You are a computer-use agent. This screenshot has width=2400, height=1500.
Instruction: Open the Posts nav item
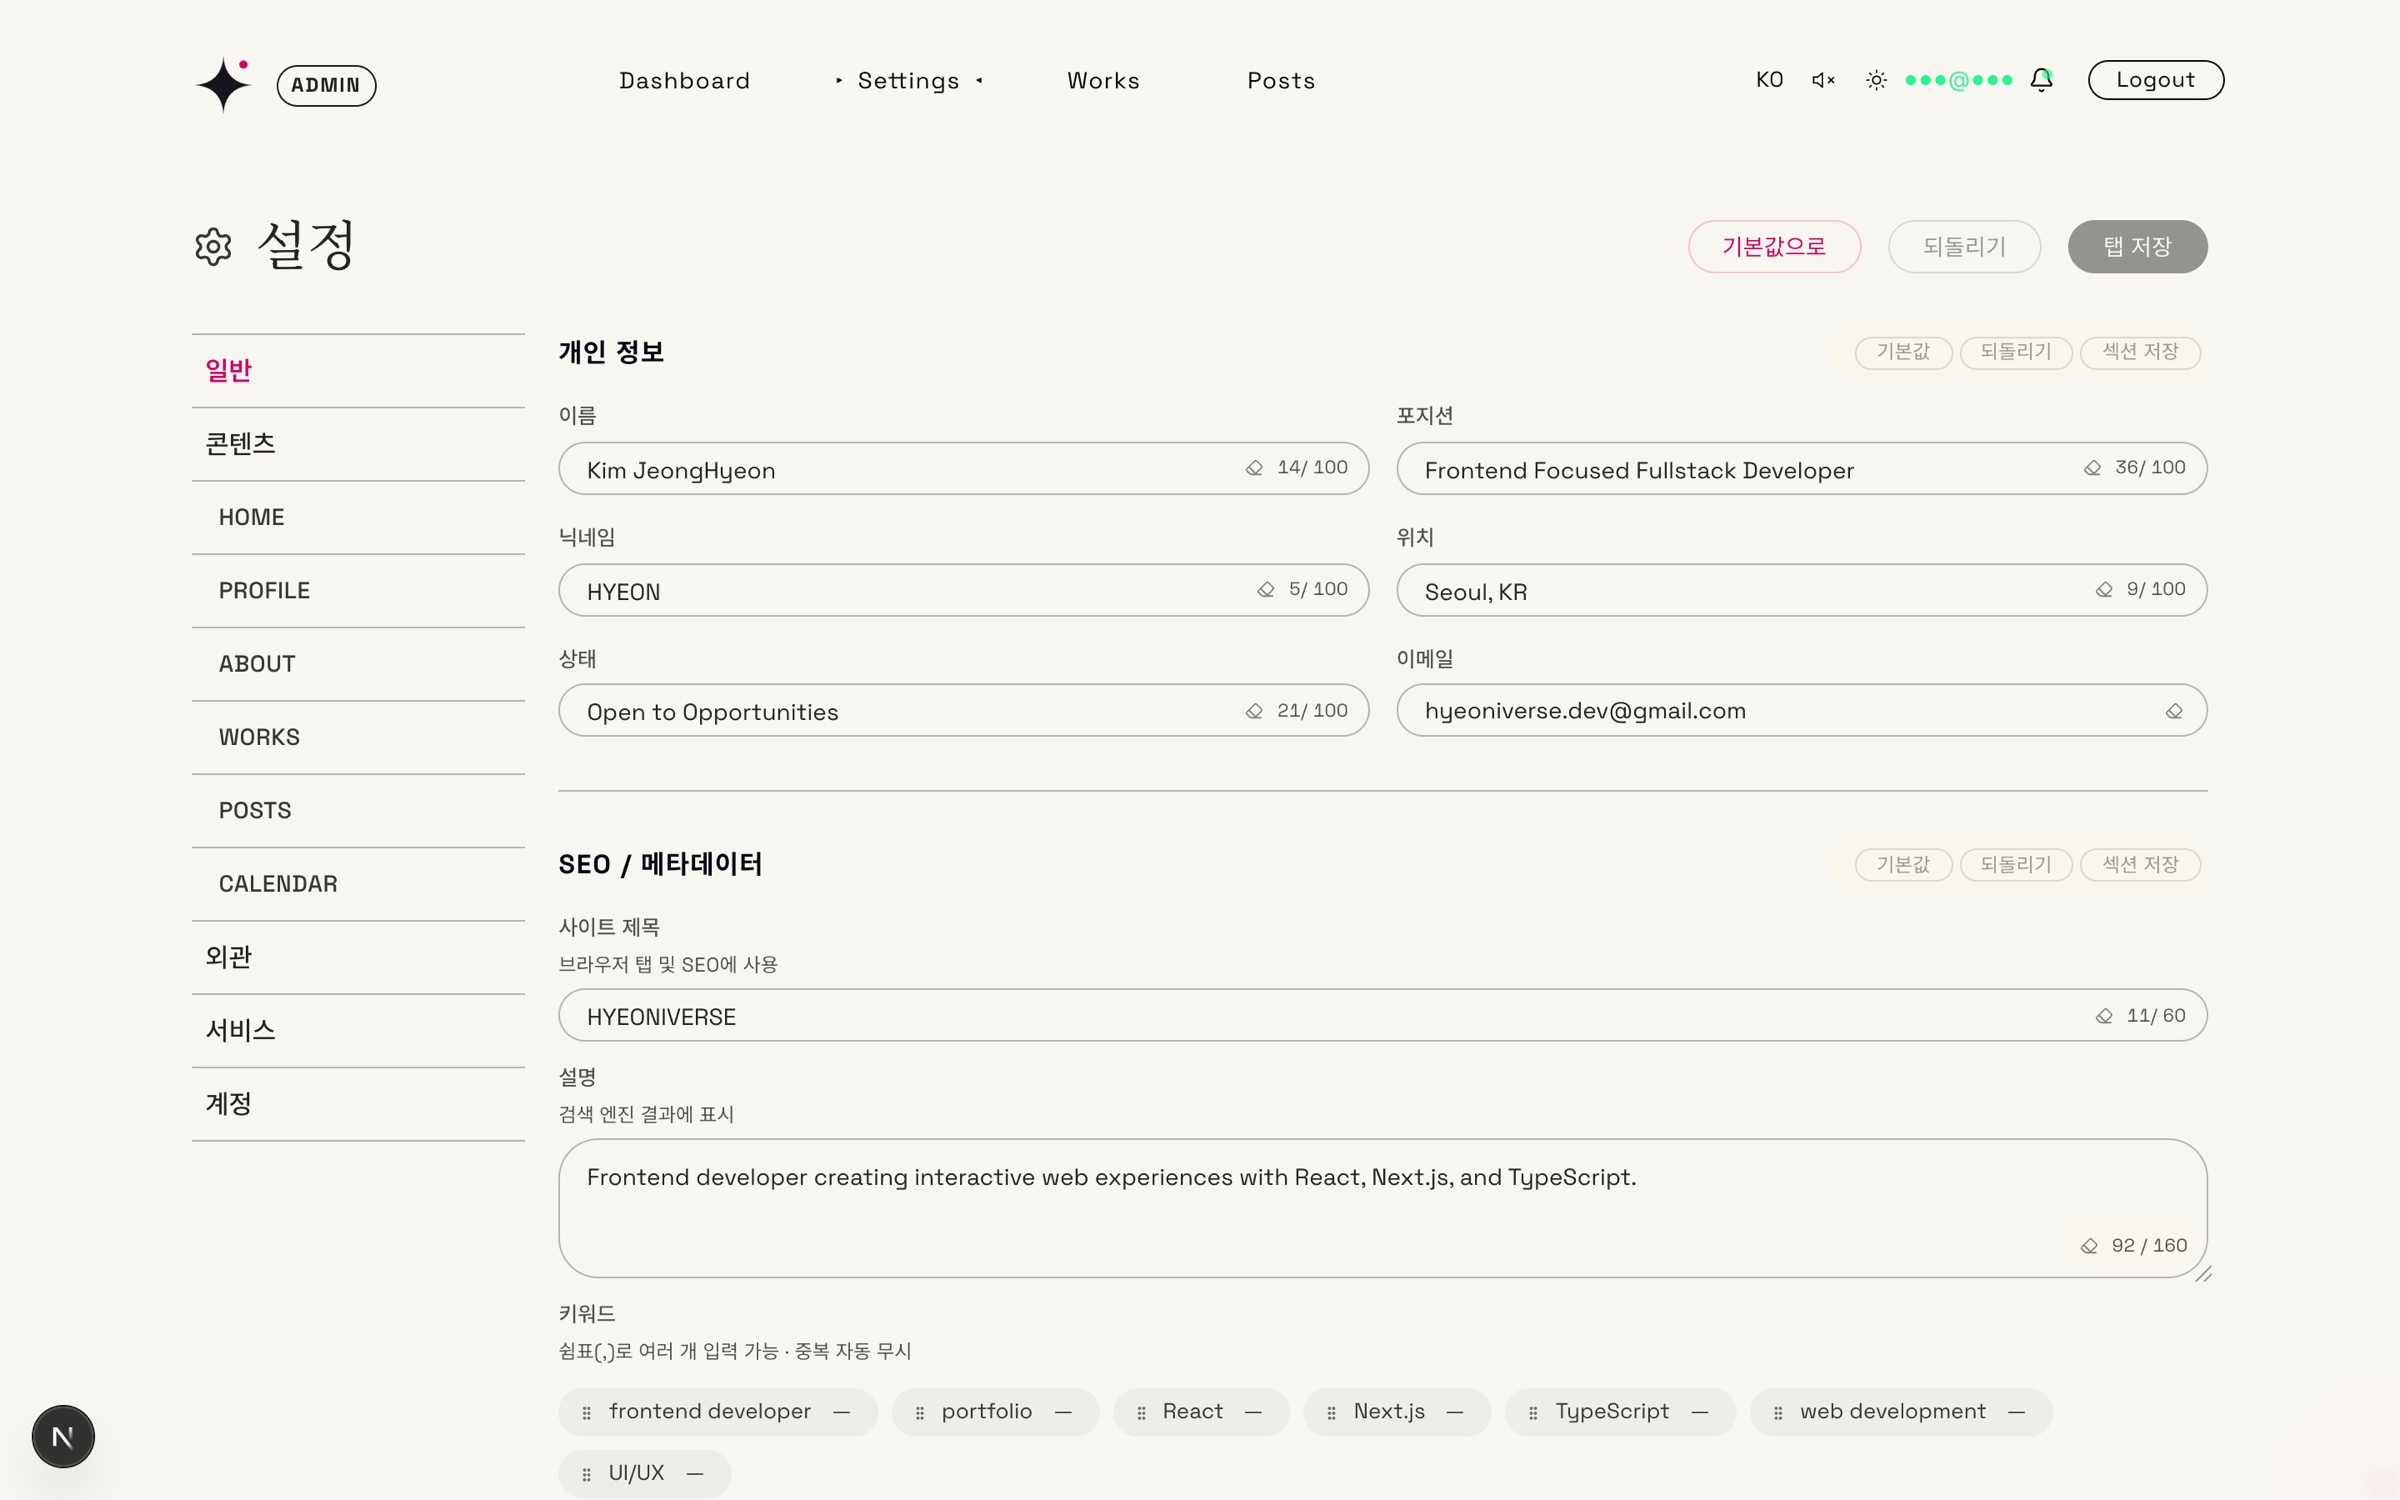tap(1281, 80)
